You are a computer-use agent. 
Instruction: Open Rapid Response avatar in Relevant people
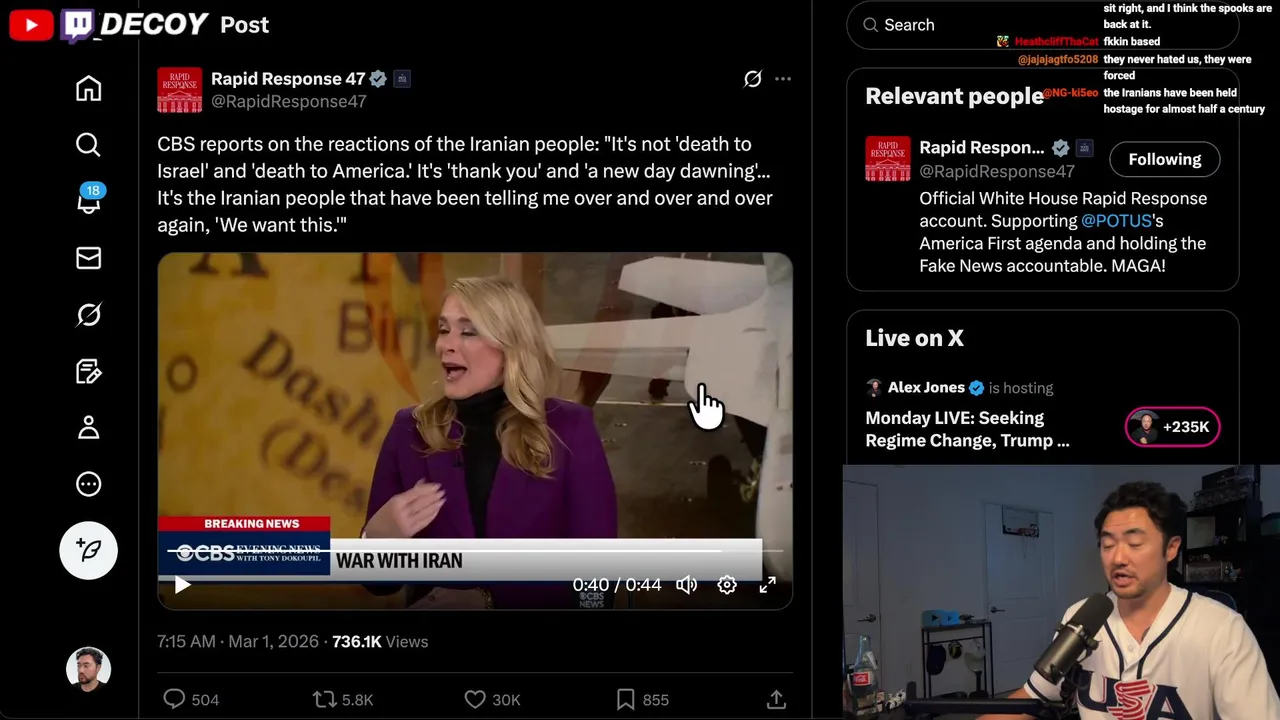pos(887,159)
